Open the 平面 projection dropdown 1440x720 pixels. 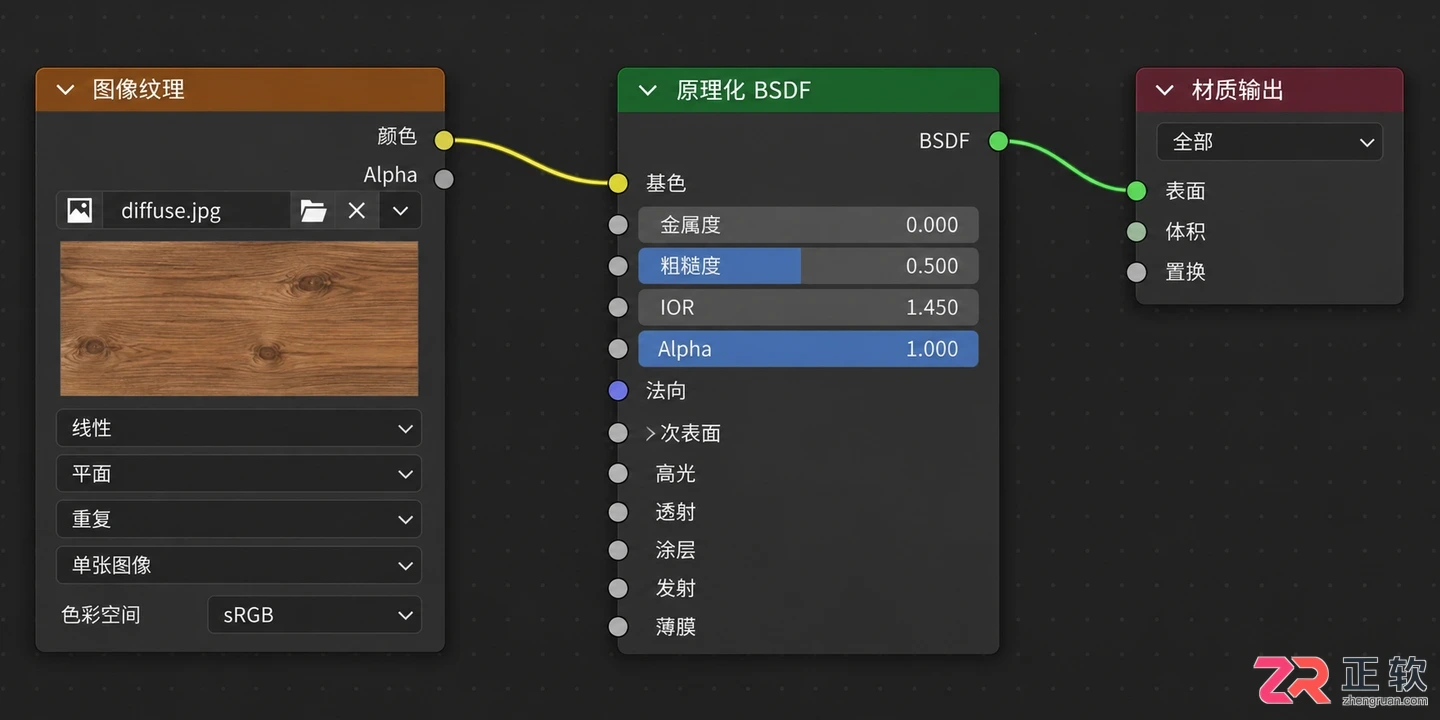239,474
